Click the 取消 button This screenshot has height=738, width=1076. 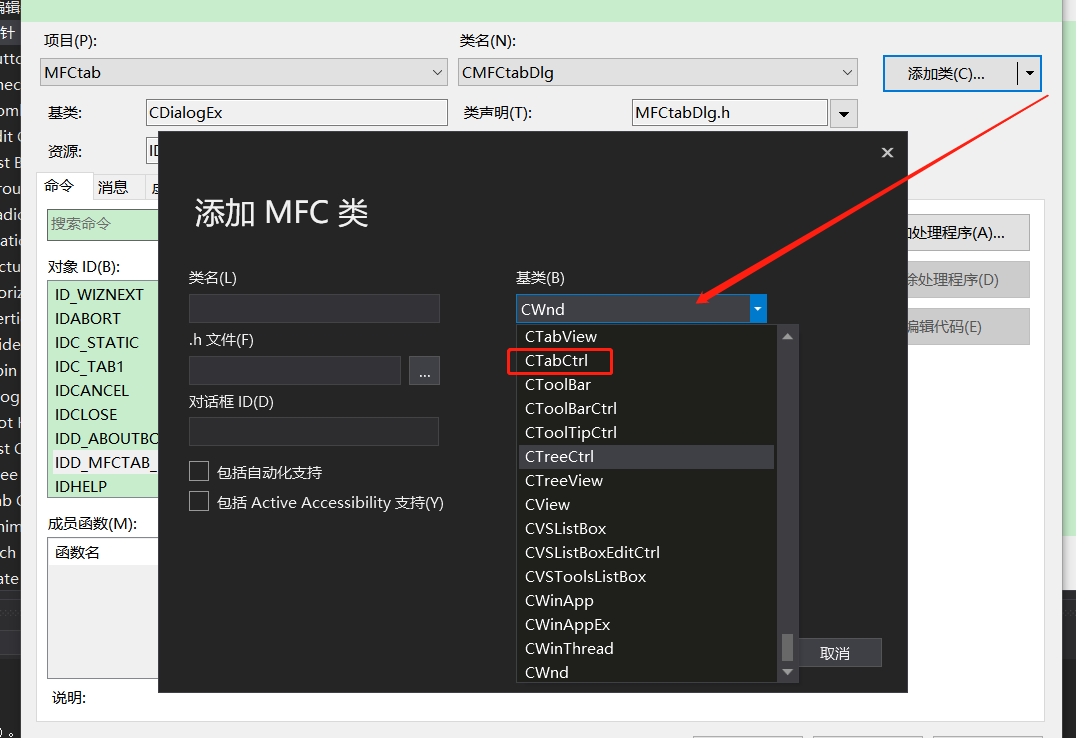[x=839, y=652]
